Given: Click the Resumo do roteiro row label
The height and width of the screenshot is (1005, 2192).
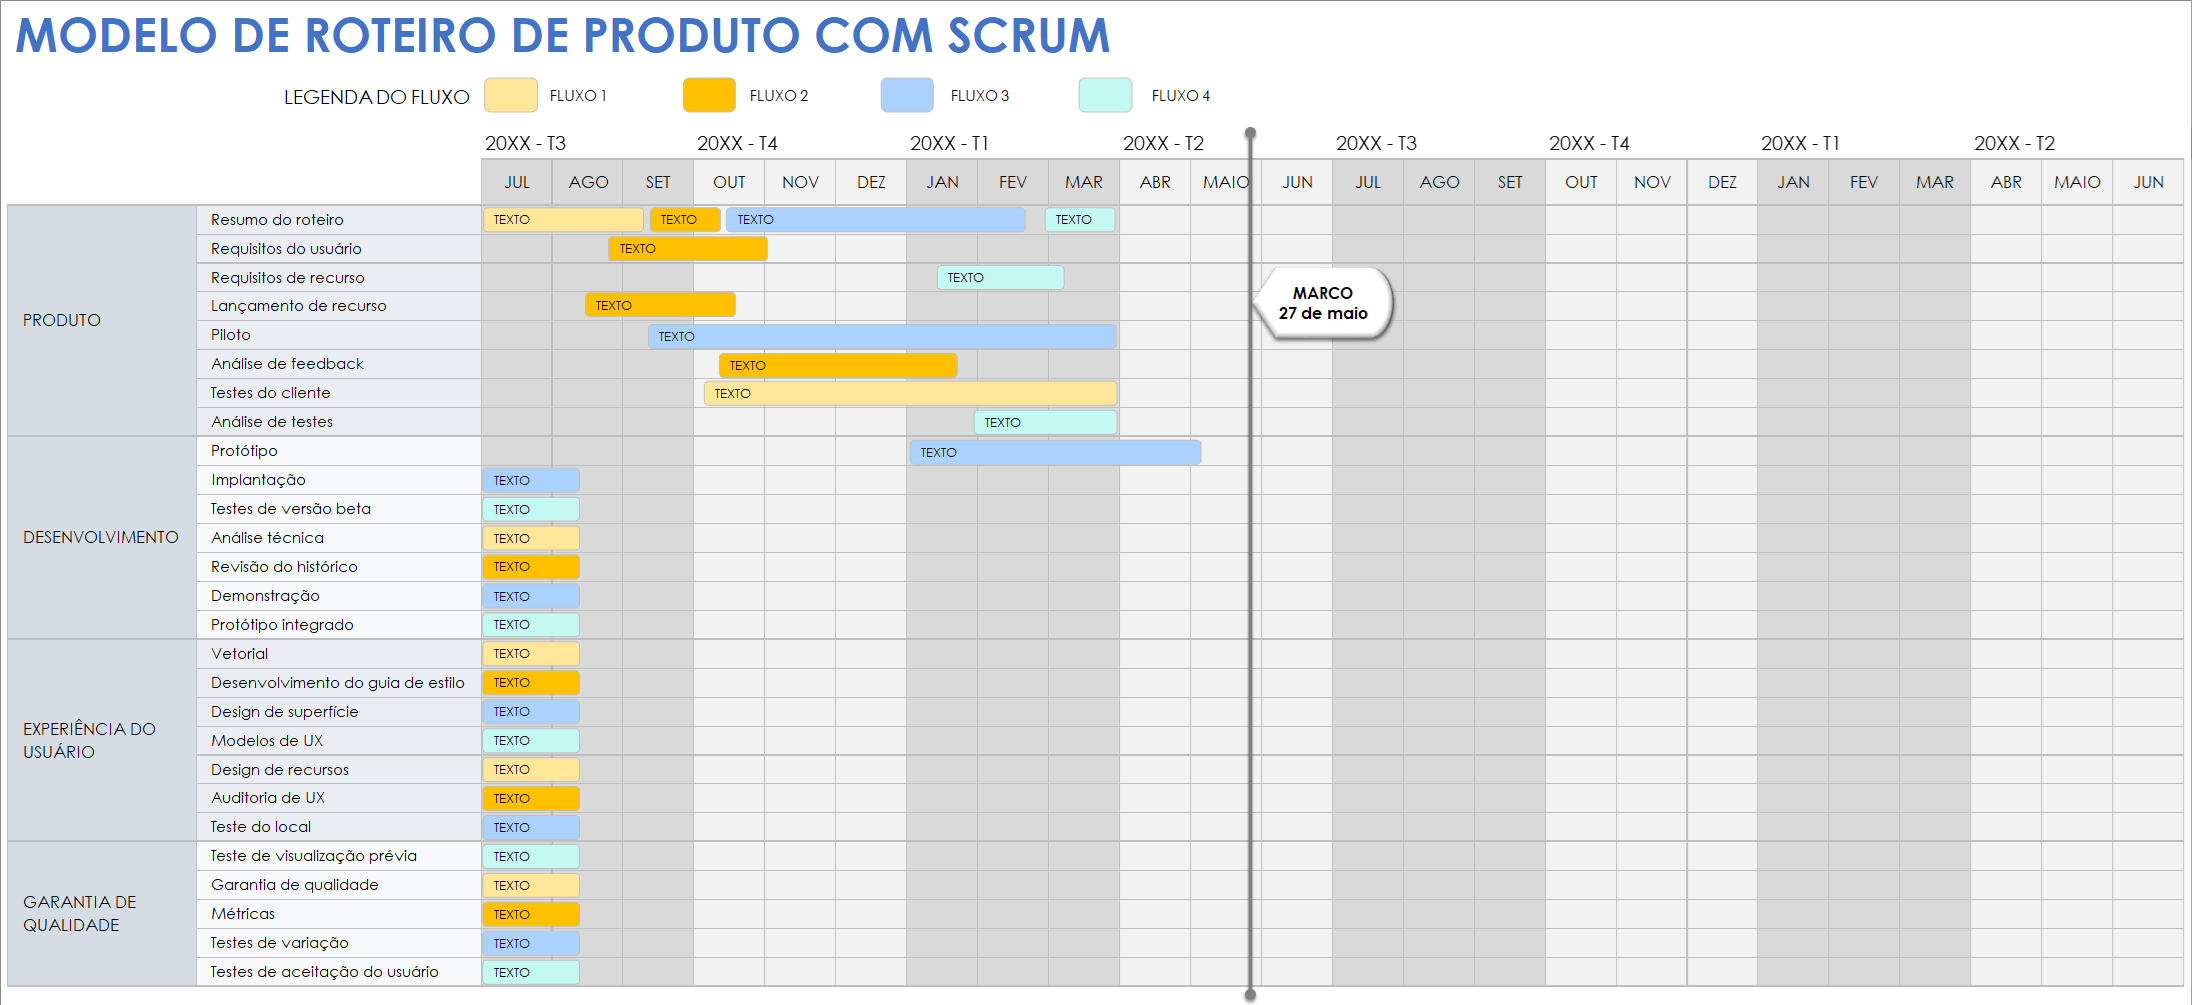Looking at the screenshot, I should 277,219.
